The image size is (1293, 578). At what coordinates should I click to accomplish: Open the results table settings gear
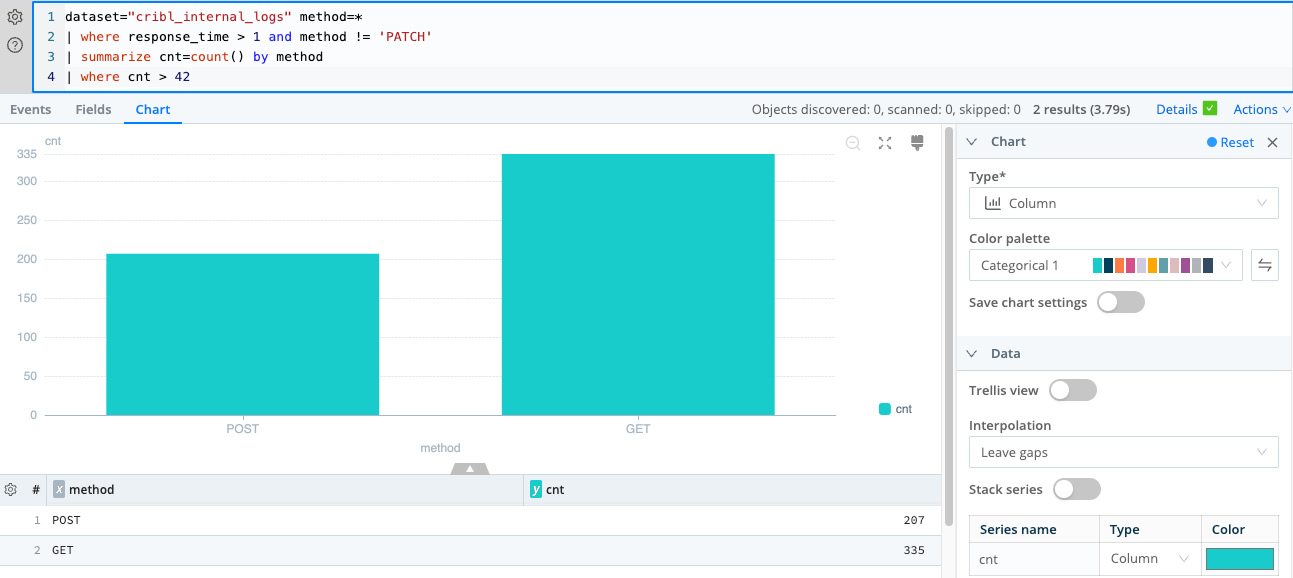11,489
